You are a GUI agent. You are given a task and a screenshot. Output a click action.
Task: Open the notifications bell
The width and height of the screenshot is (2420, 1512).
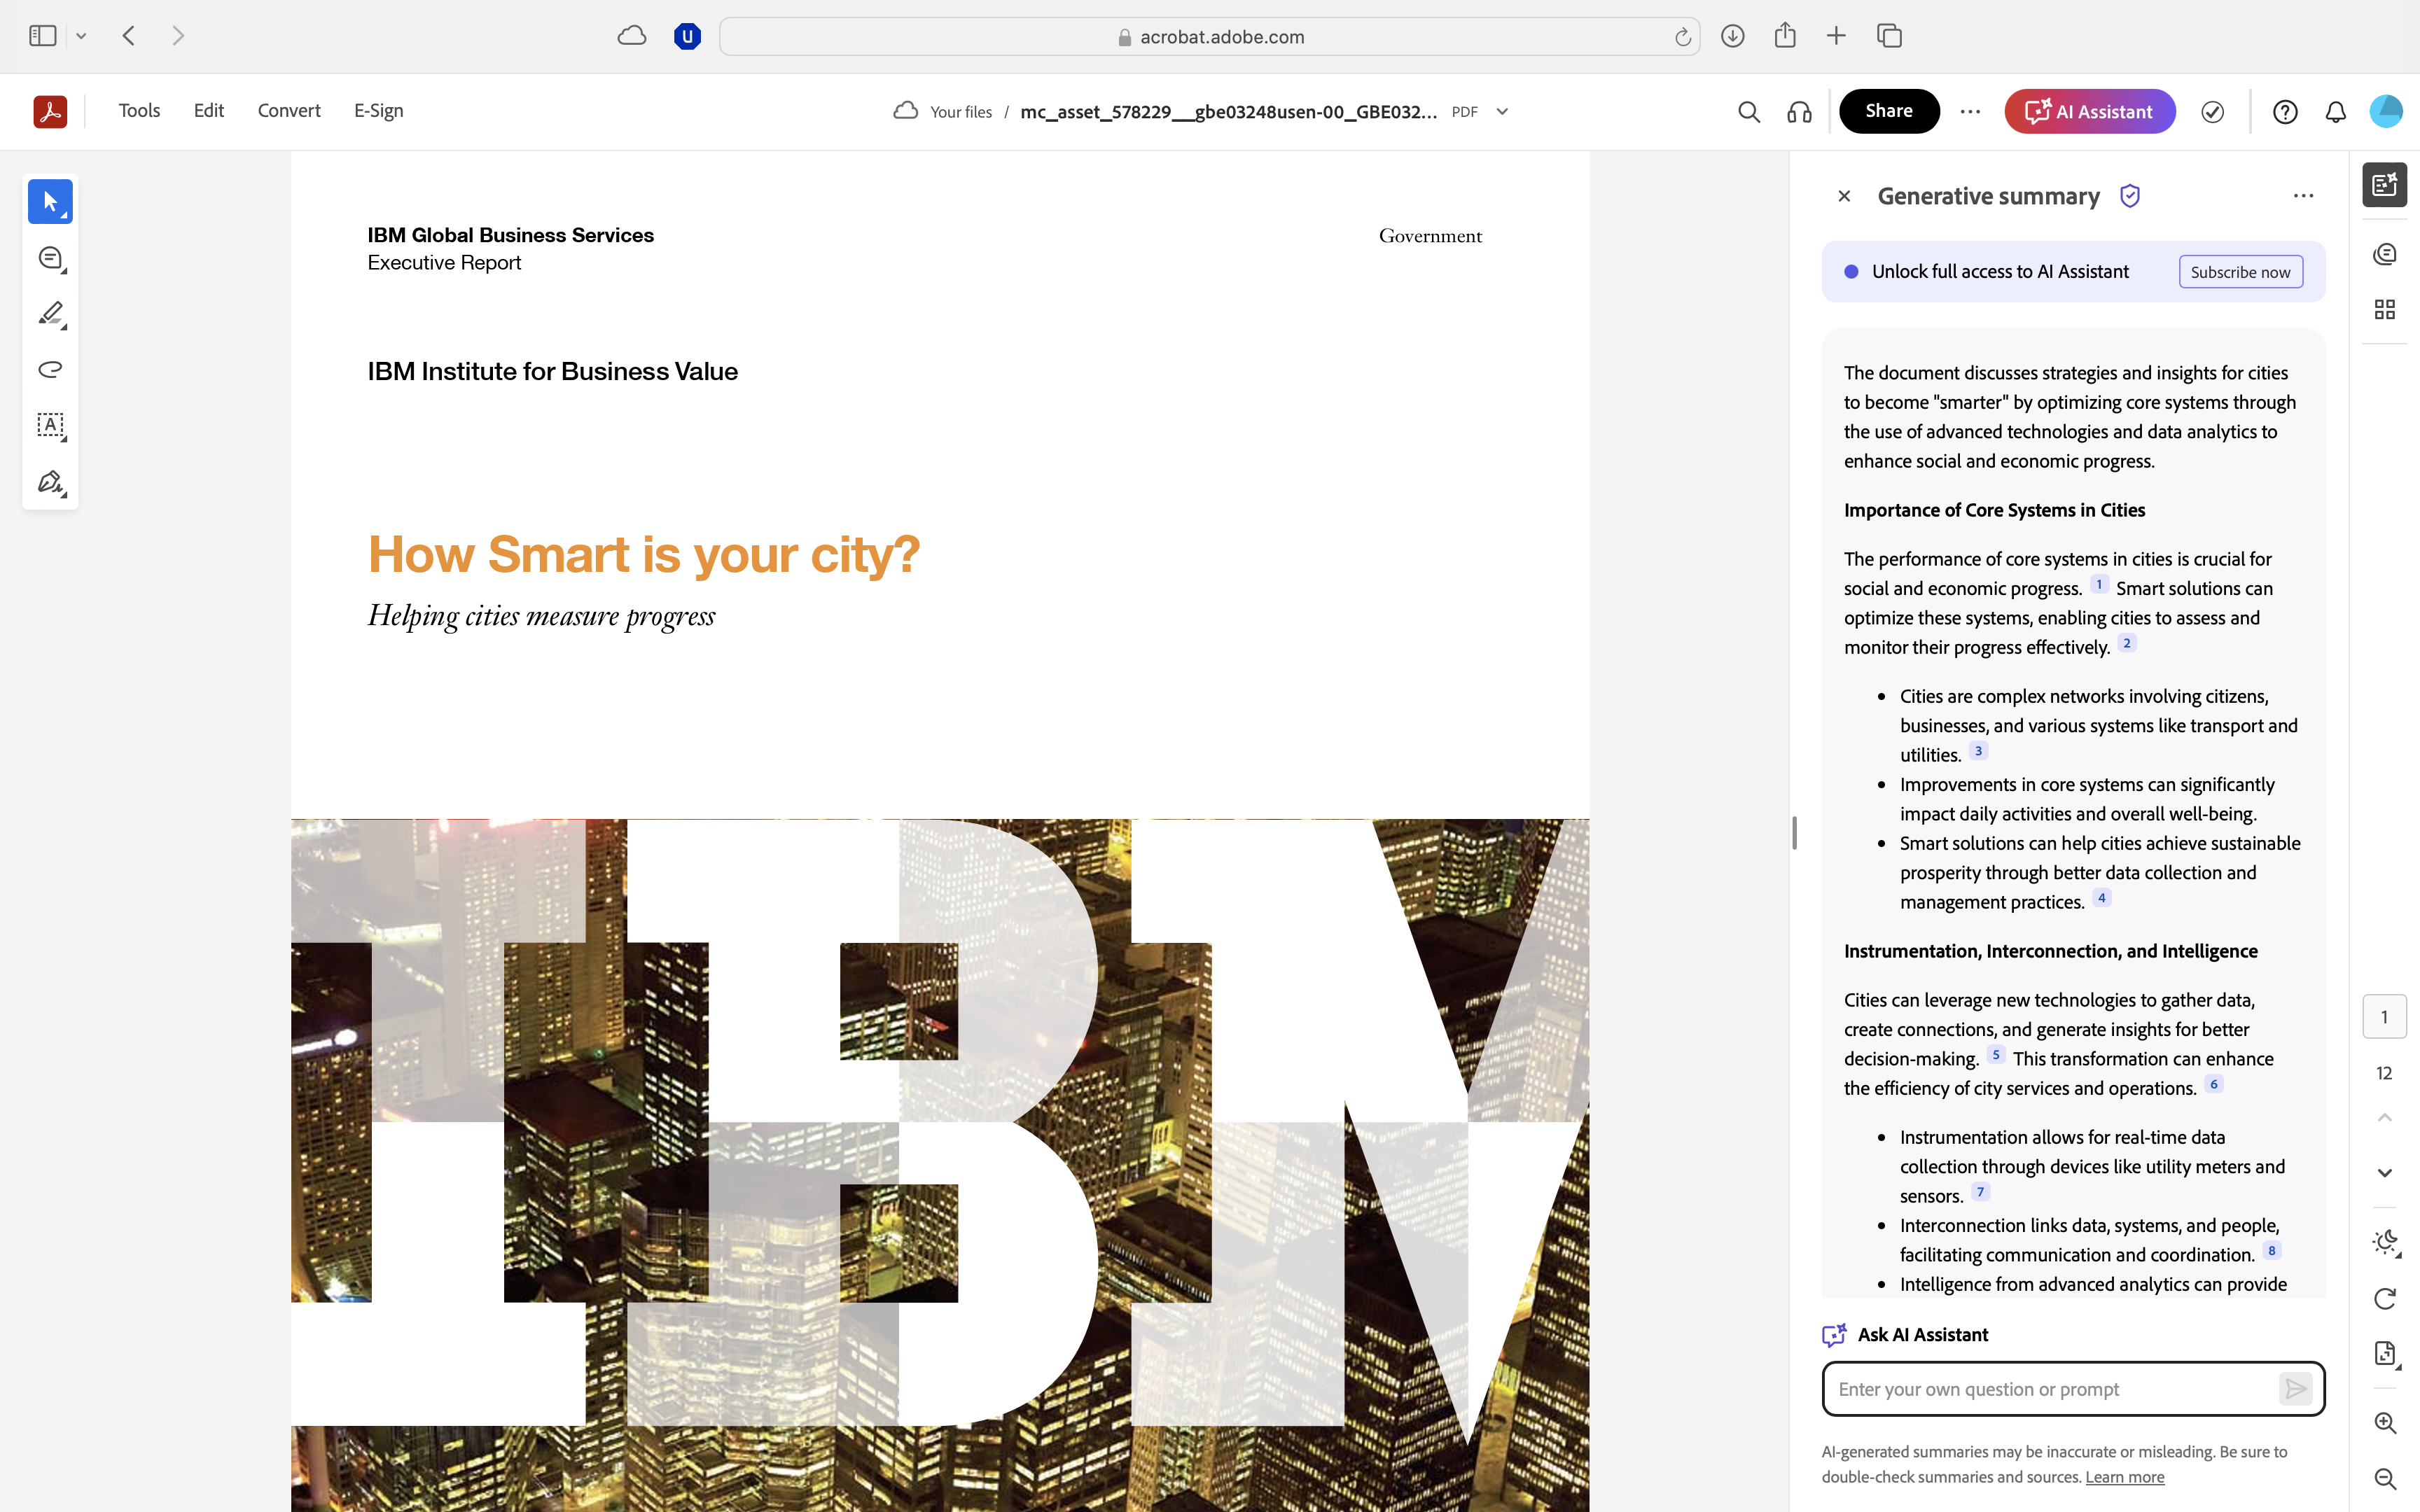(2336, 112)
